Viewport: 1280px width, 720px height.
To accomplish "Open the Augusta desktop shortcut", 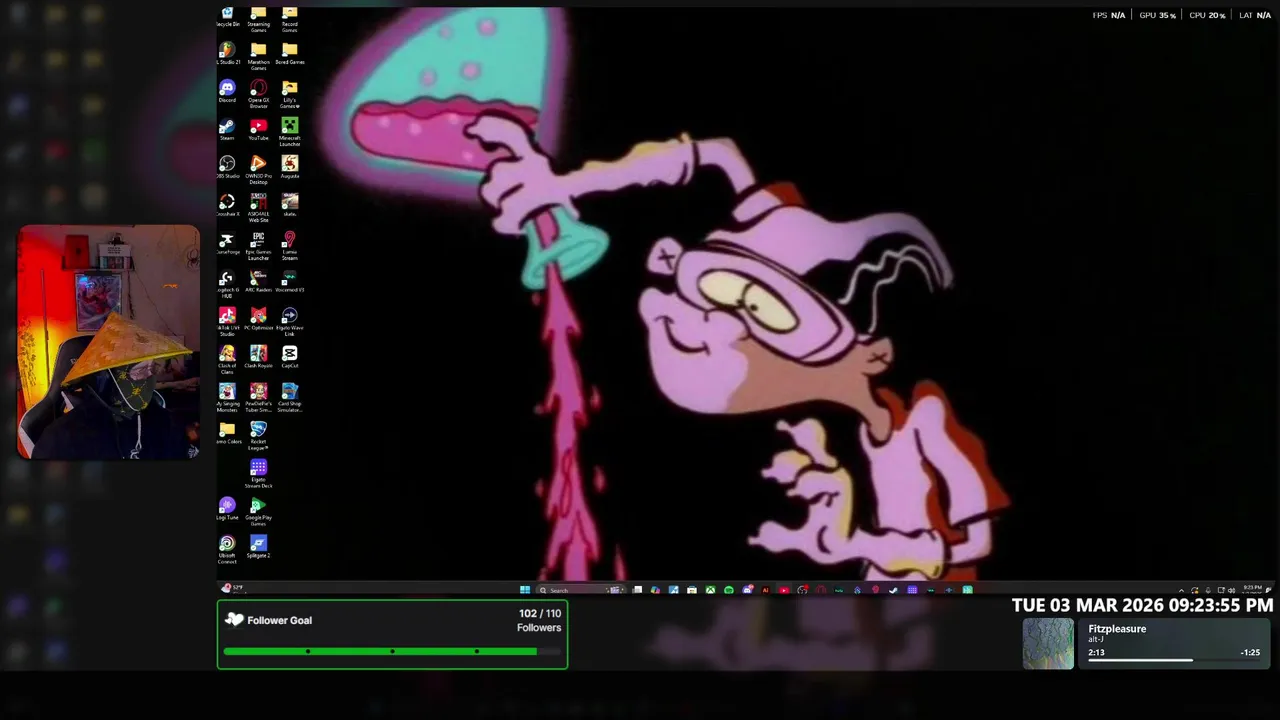I will coord(290,167).
